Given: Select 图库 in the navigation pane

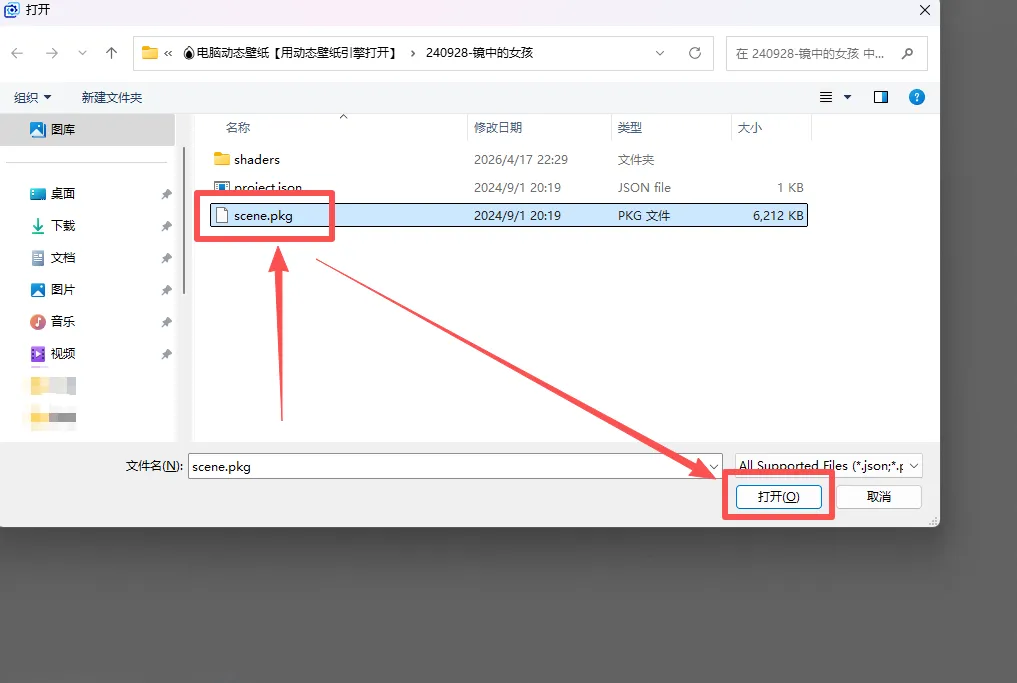Looking at the screenshot, I should pos(88,130).
